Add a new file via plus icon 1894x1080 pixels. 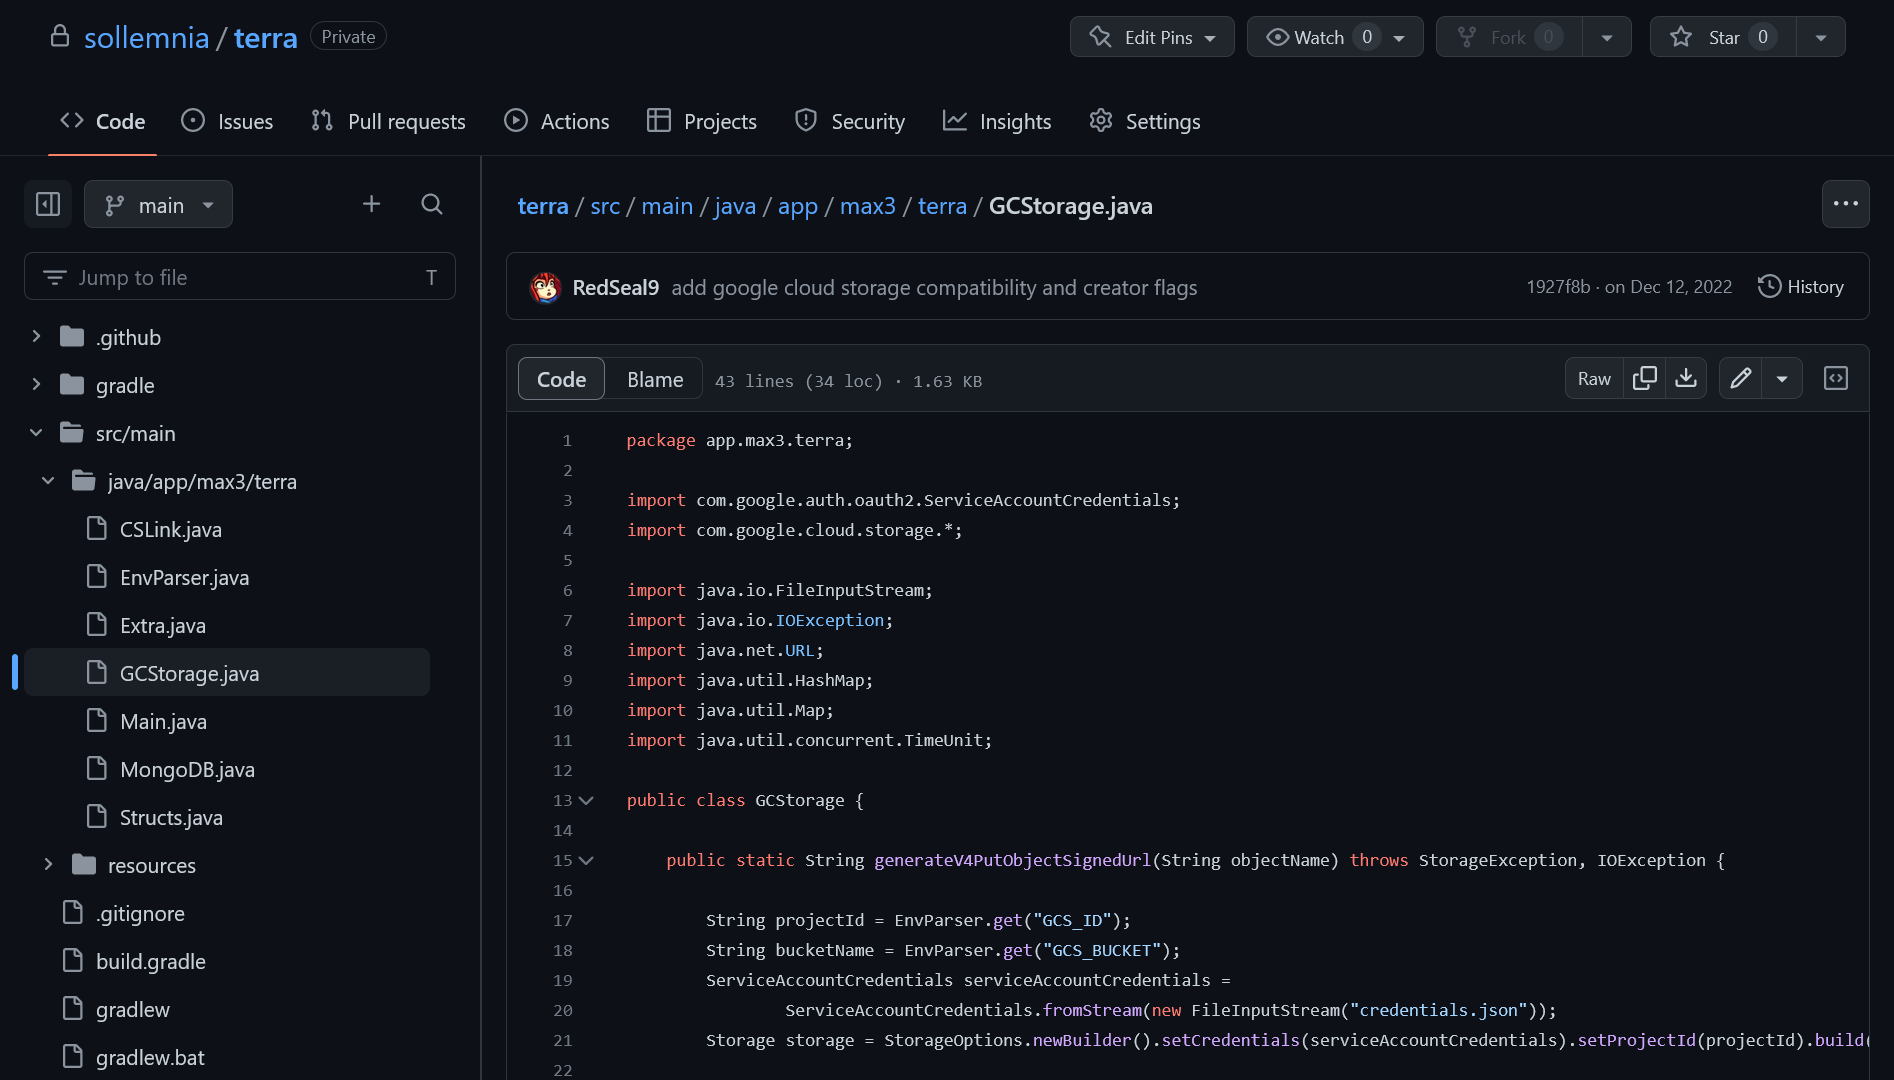(x=371, y=204)
